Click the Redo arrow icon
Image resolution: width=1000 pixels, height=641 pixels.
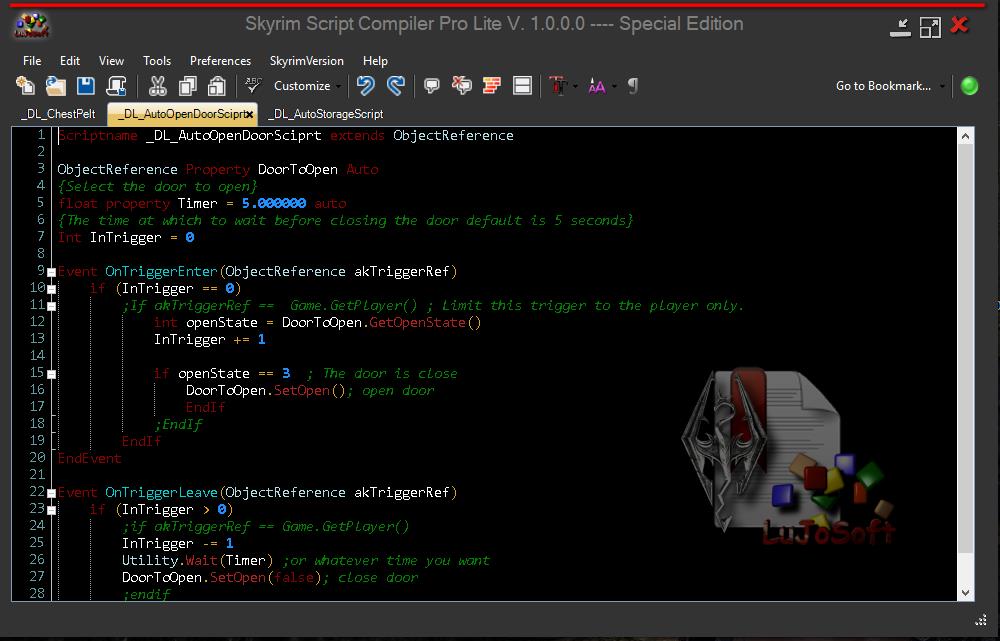[x=395, y=86]
